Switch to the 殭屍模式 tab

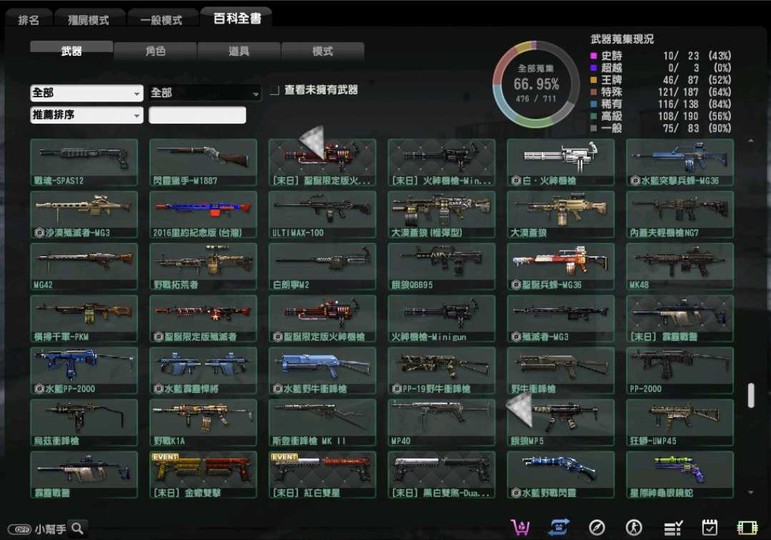[x=89, y=20]
